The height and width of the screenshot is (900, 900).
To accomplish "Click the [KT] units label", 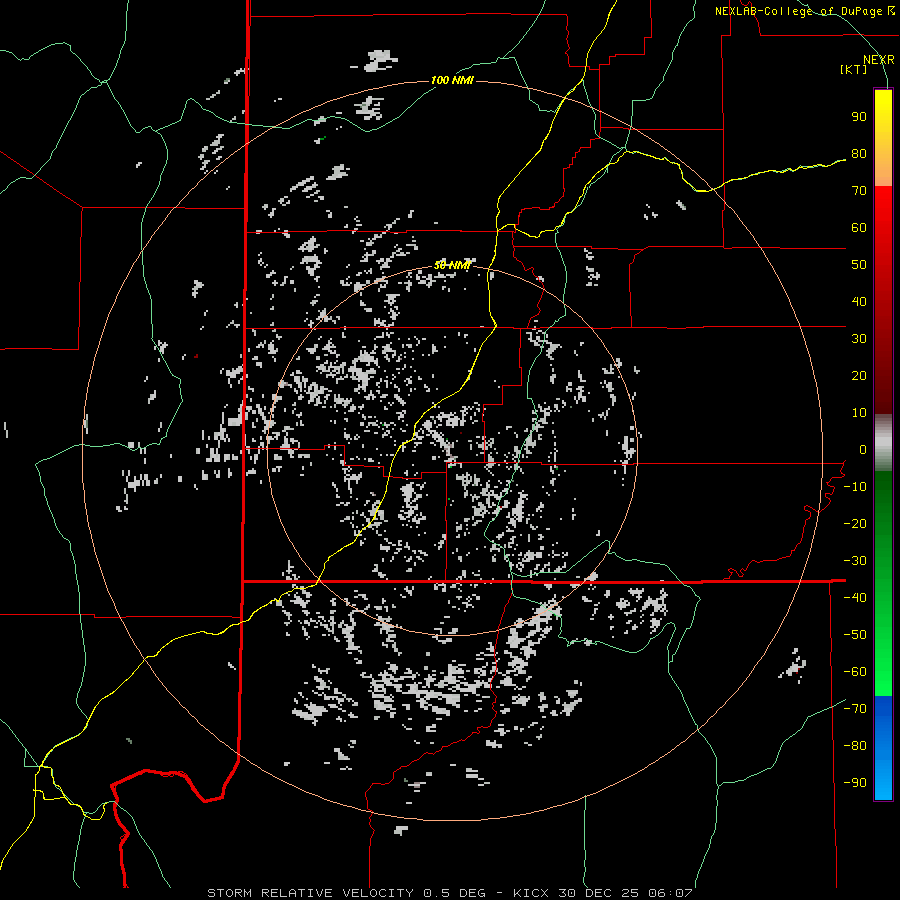I will click(x=854, y=69).
